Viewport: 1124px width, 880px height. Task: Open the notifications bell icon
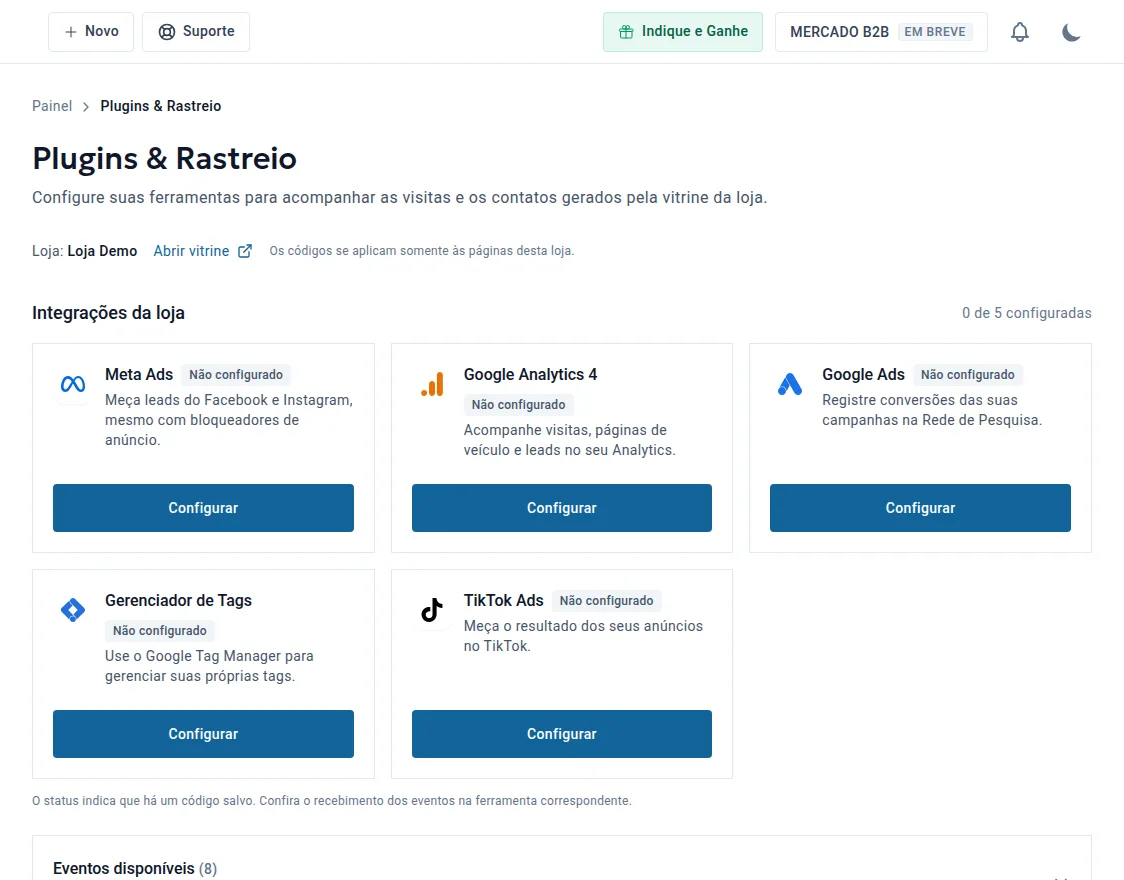[x=1020, y=32]
